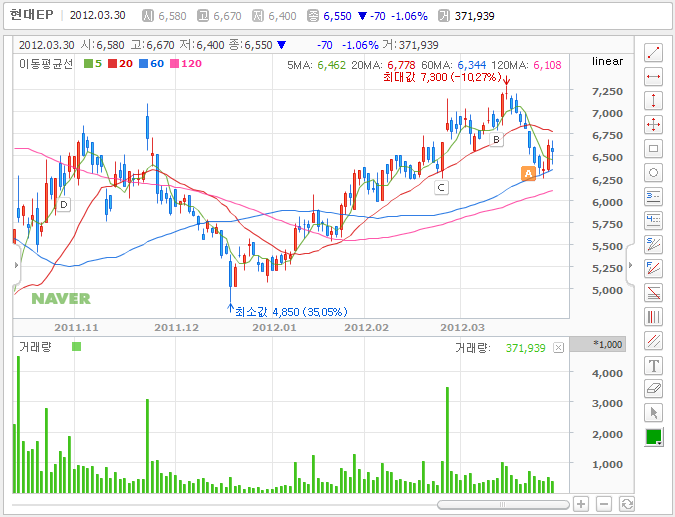
Task: Click the 현대EP stock name title
Action: tap(31, 15)
